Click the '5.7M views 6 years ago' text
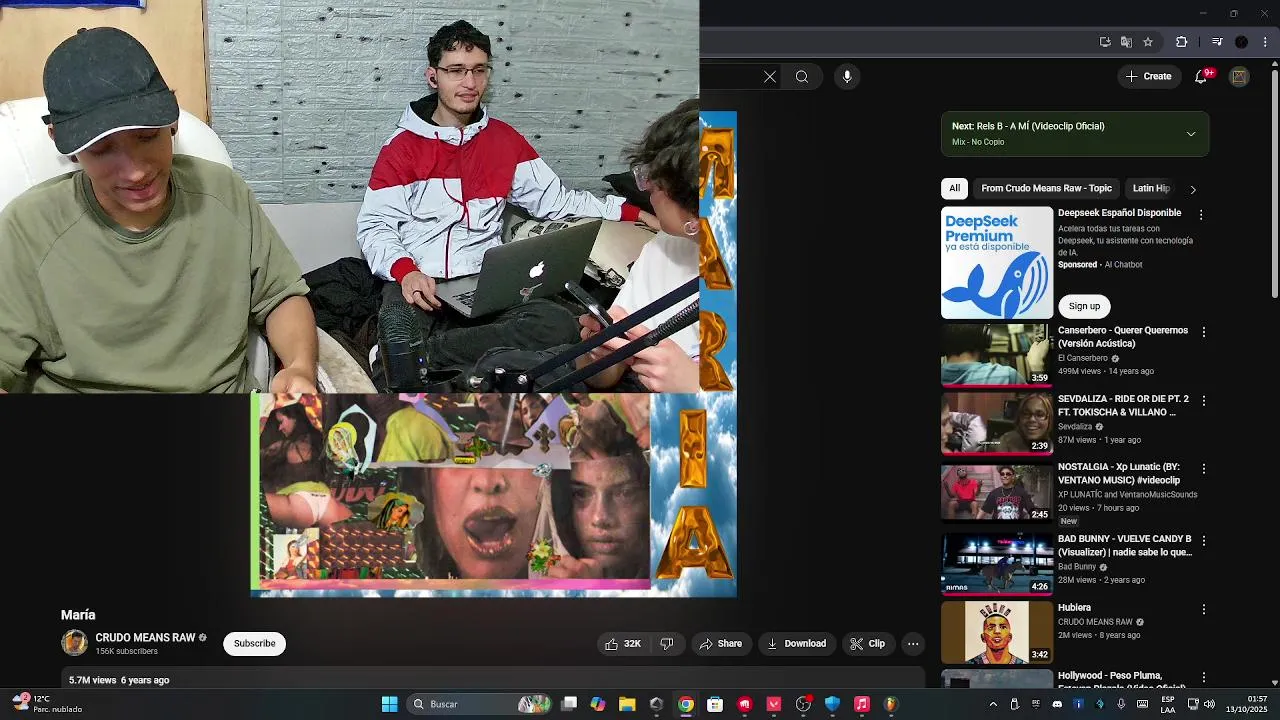 pos(119,680)
